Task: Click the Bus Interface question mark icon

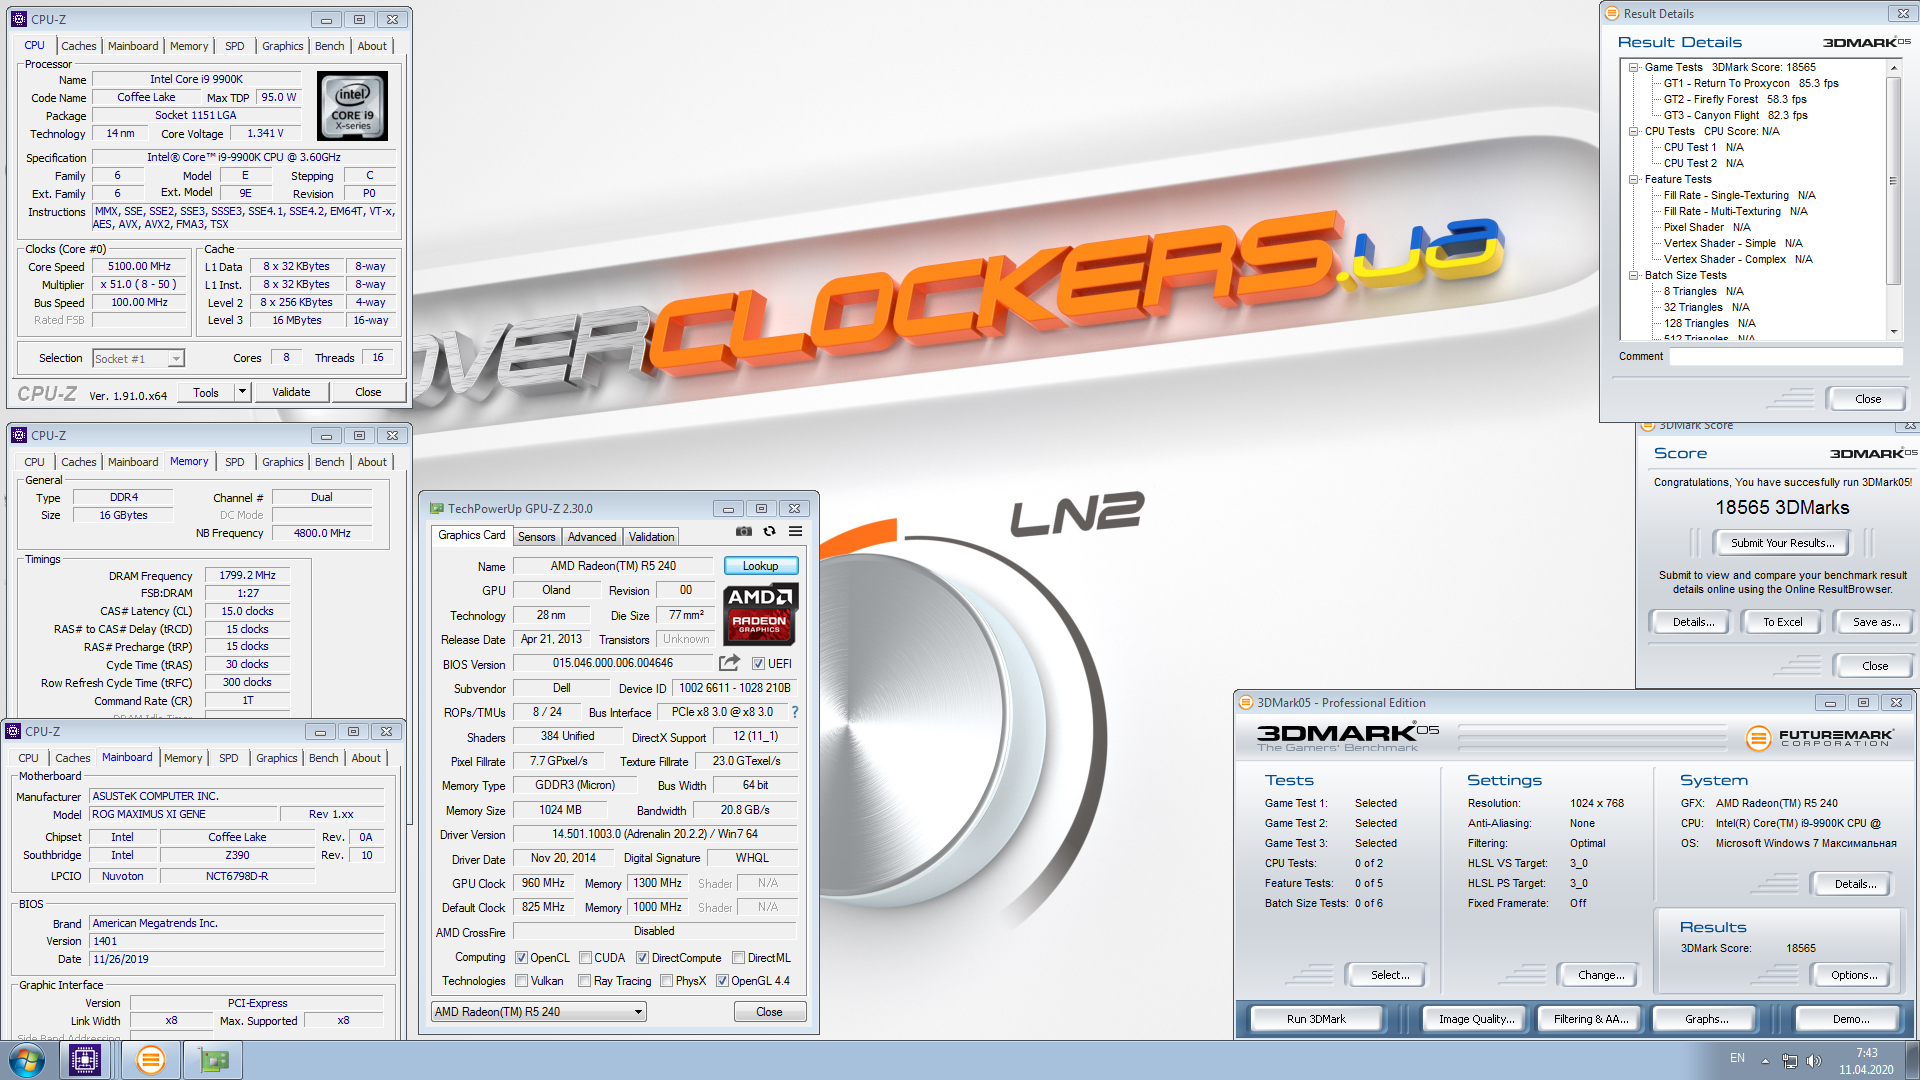Action: pyautogui.click(x=795, y=712)
